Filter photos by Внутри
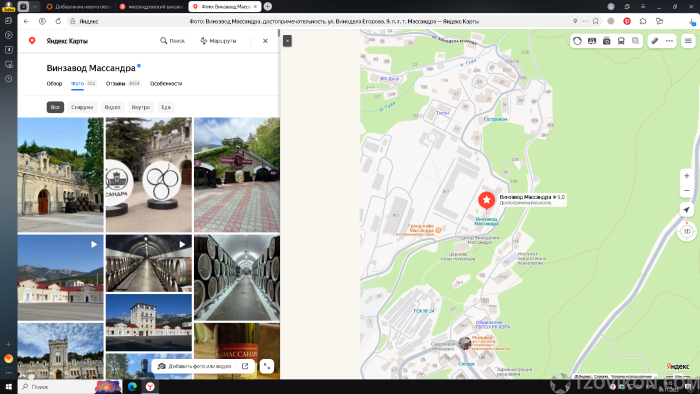 coord(141,107)
